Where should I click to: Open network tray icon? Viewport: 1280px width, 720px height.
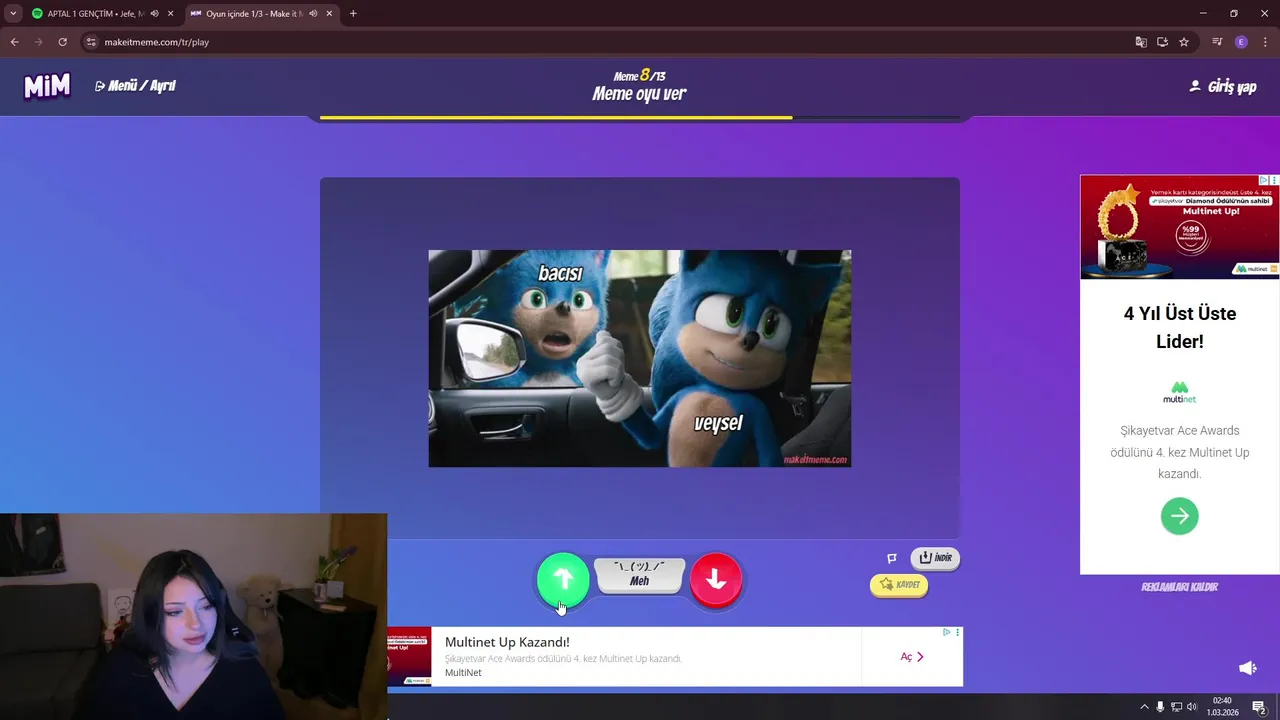(x=1176, y=707)
